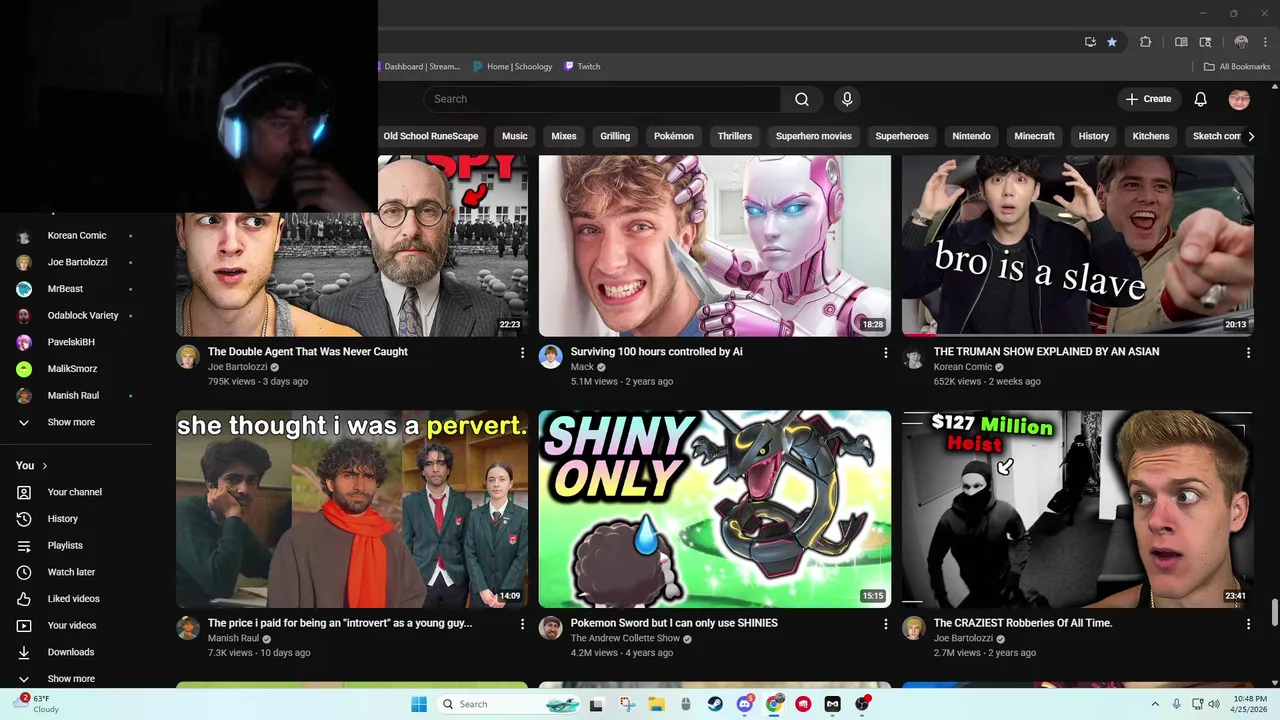
Task: Expand the You section chevron
Action: [45, 466]
